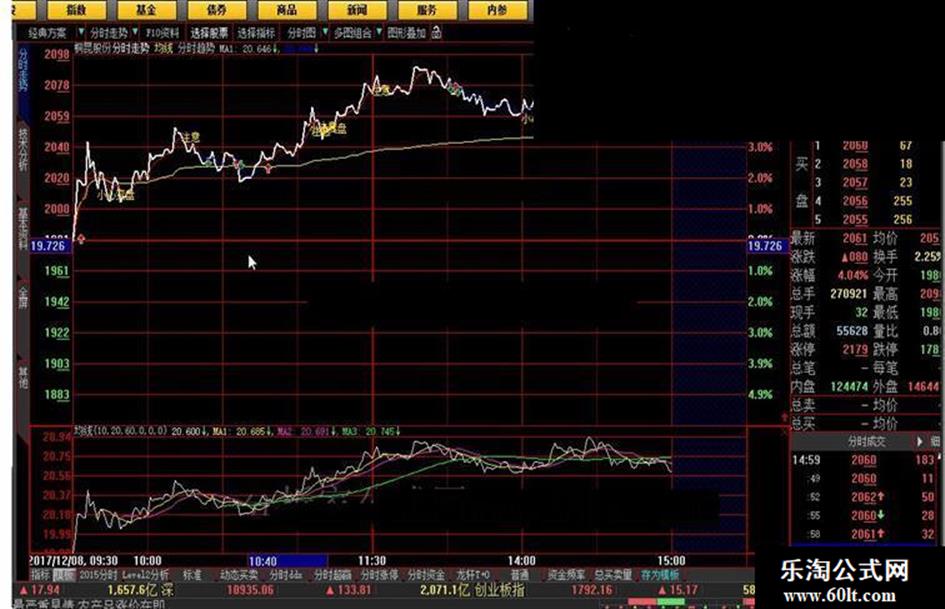This screenshot has width=945, height=609.
Task: Expand the dropdown arrow after 分时图
Action: click(325, 32)
